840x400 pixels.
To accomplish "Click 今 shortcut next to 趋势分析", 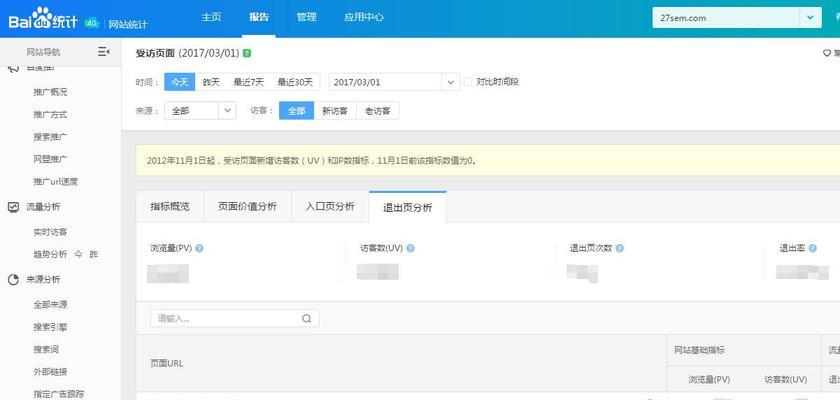I will (x=78, y=254).
